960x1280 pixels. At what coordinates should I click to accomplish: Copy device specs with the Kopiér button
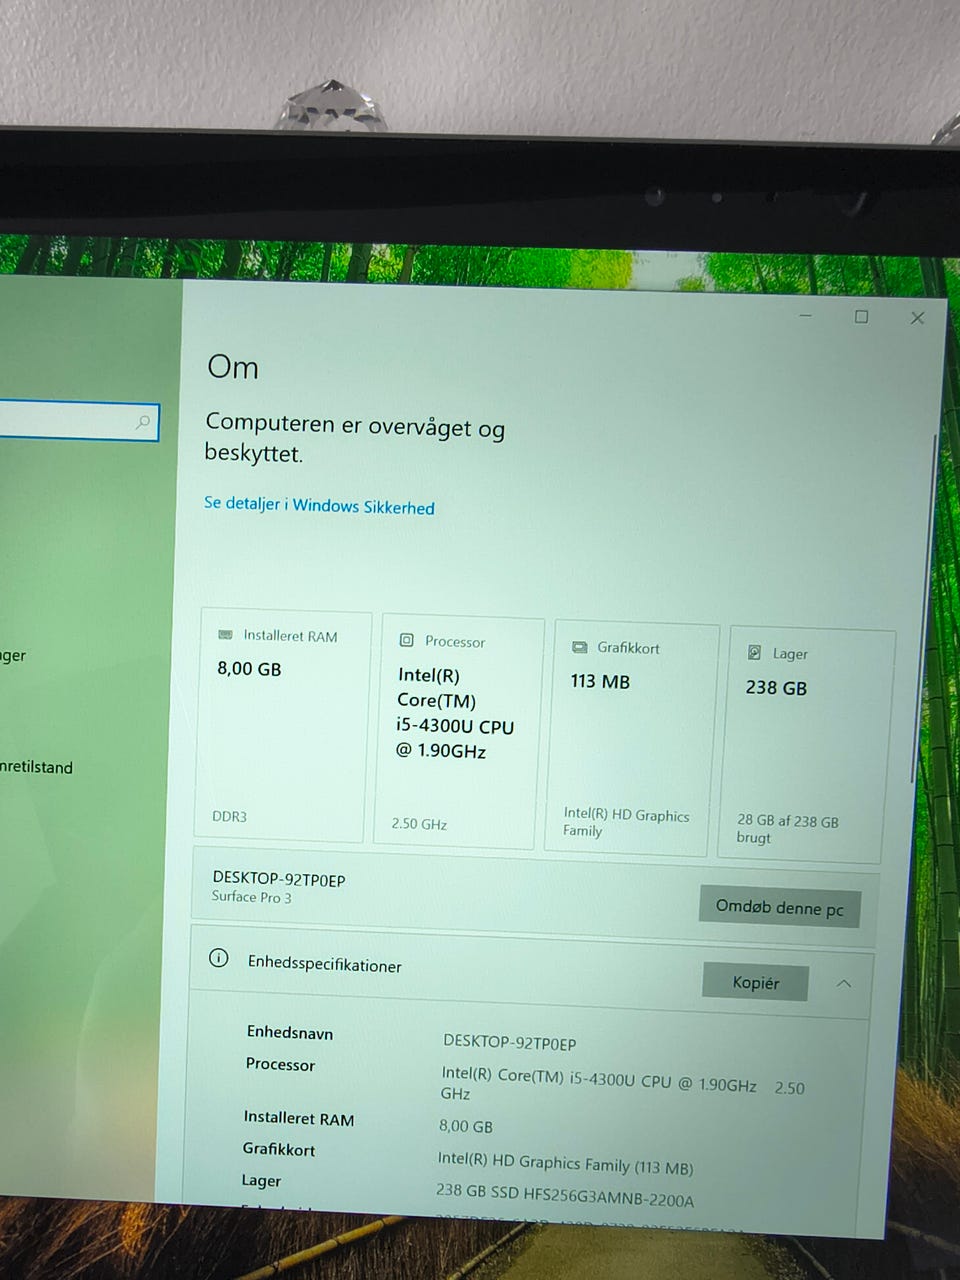point(755,982)
